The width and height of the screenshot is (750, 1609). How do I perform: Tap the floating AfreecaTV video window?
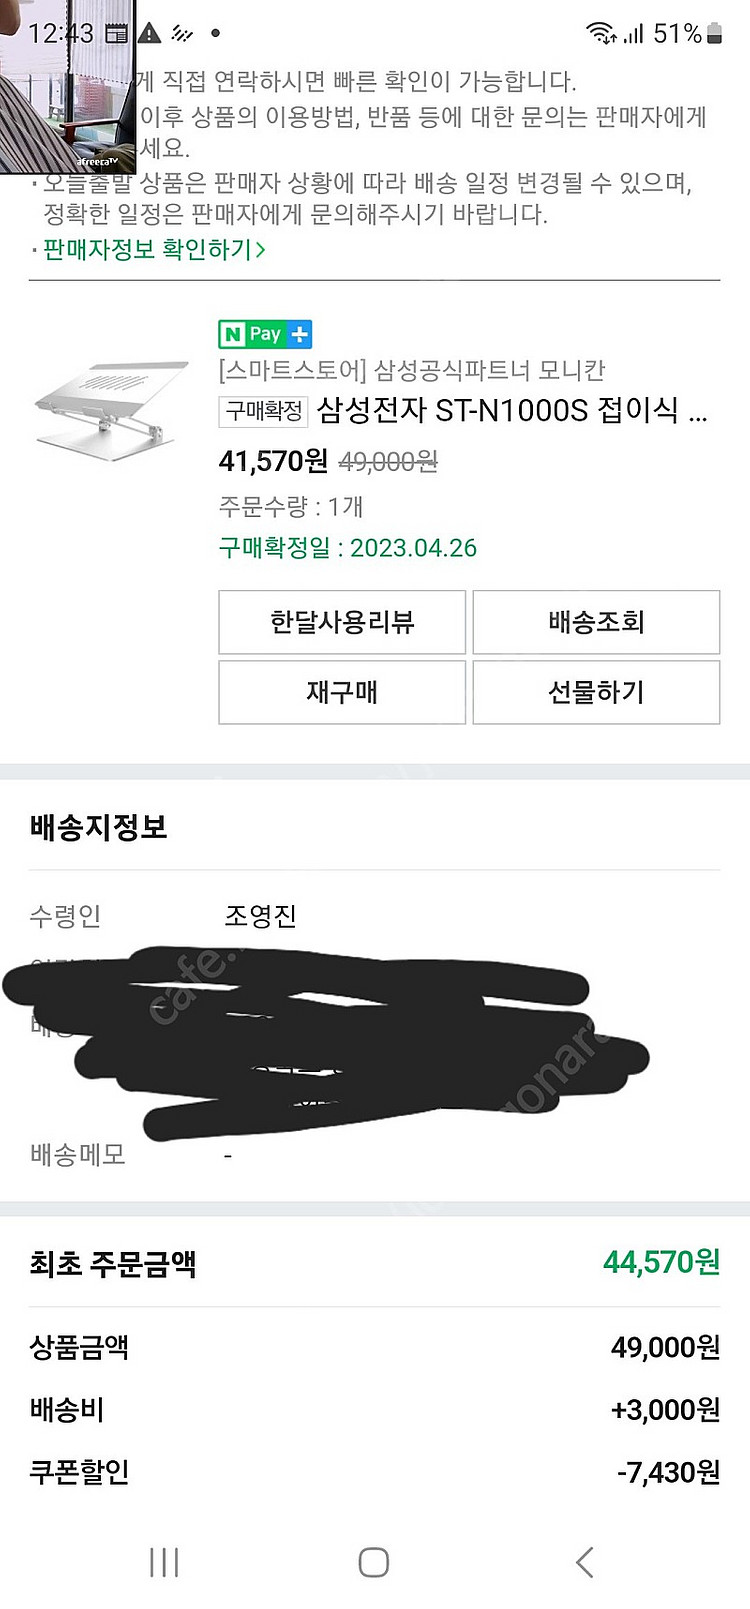(68, 90)
